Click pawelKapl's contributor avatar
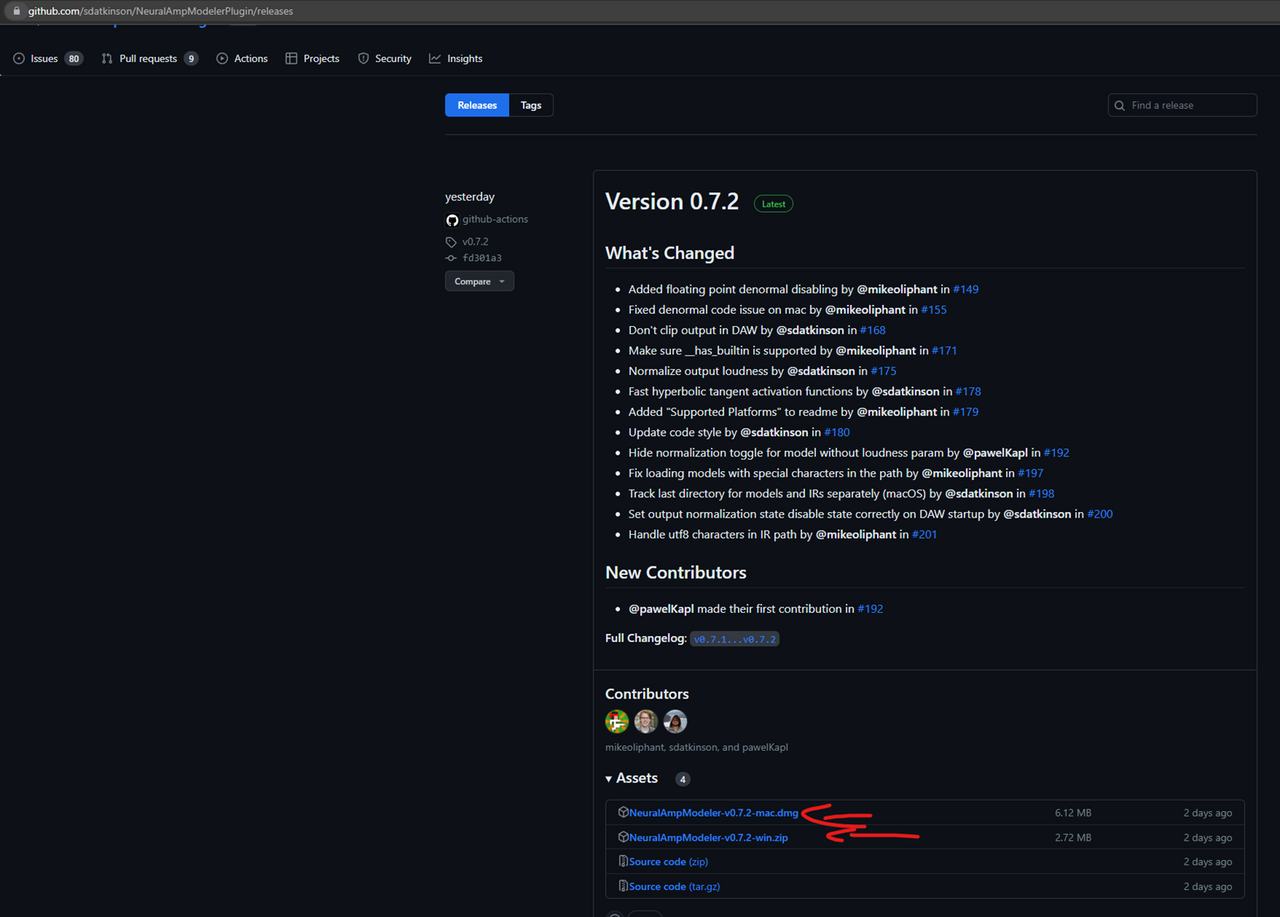 pos(675,721)
